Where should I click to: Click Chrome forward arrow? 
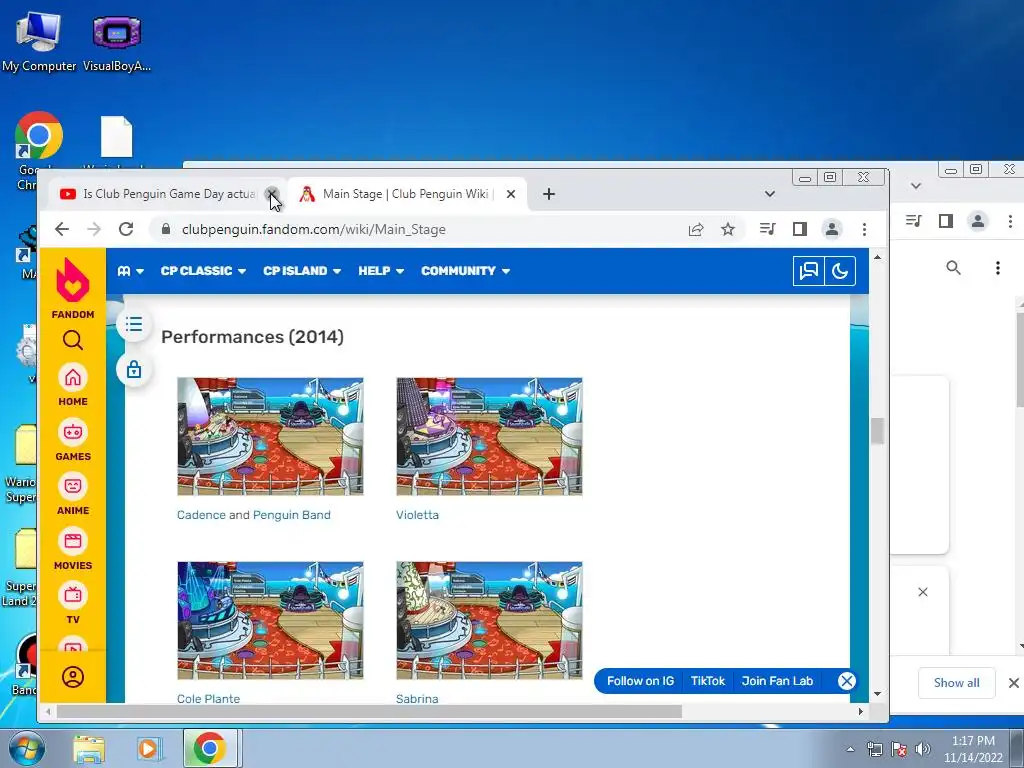94,229
